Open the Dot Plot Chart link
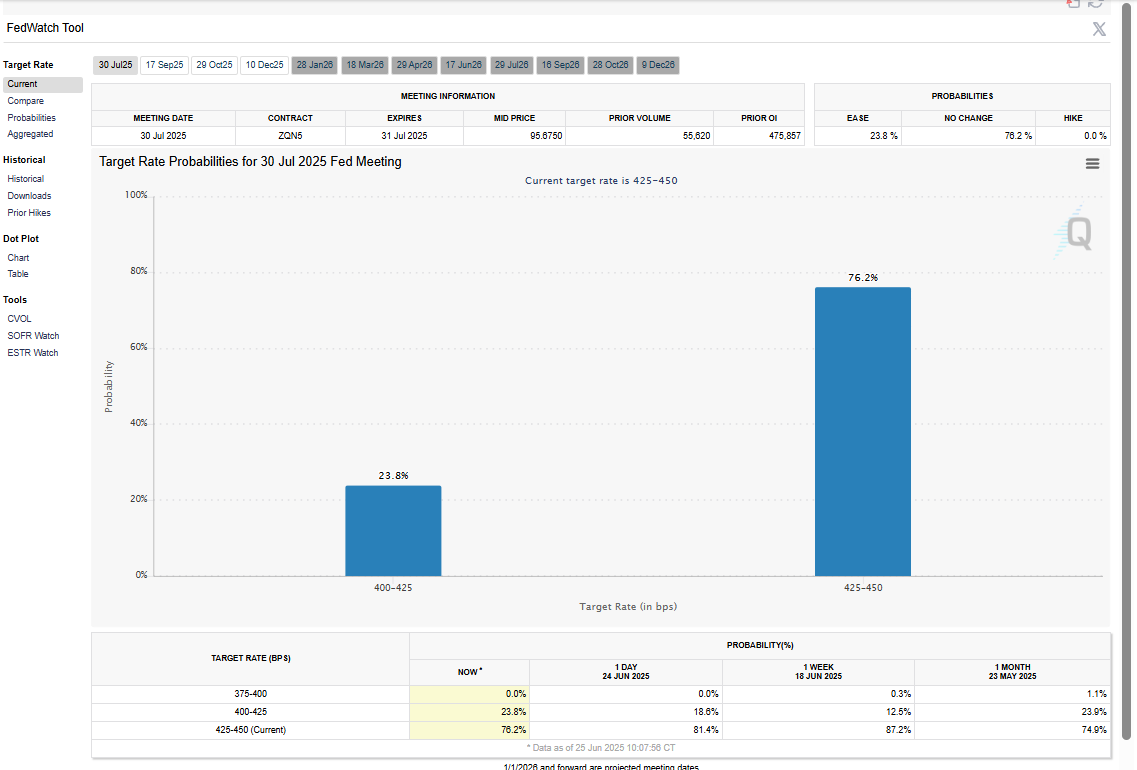The width and height of the screenshot is (1137, 770). [x=19, y=258]
